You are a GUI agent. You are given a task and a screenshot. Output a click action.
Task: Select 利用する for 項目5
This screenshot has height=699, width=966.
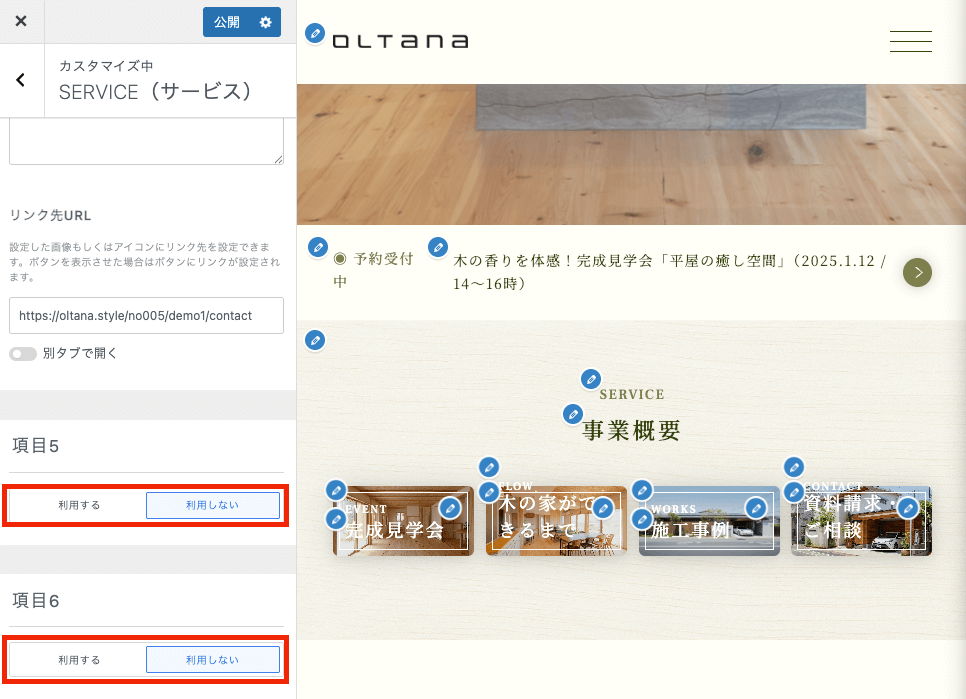[x=79, y=505]
